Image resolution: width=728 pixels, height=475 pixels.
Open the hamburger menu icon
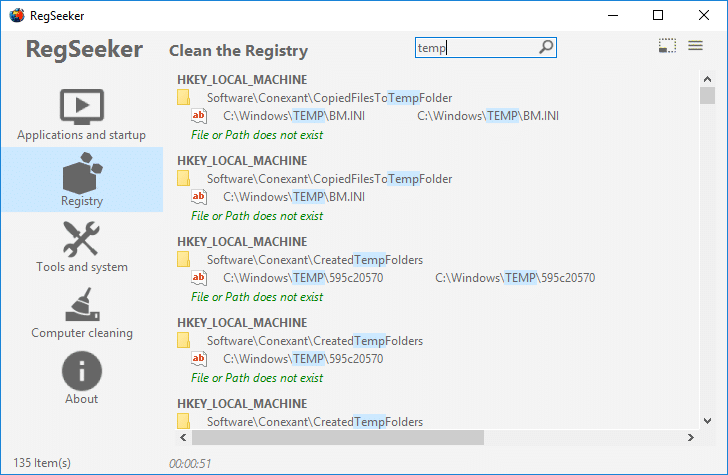tap(695, 46)
